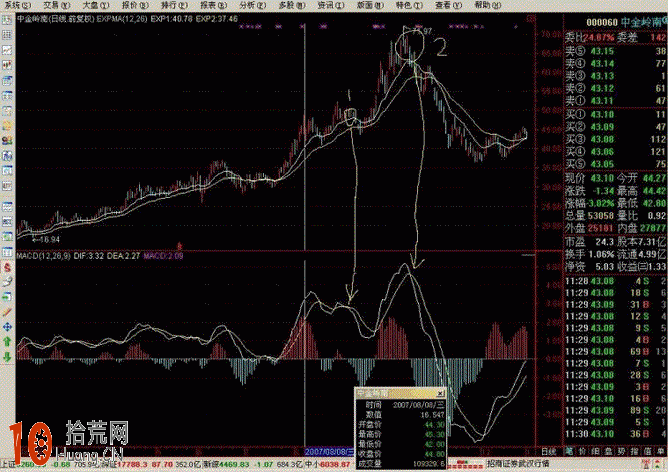Switch to the 笔 tab

click(569, 451)
